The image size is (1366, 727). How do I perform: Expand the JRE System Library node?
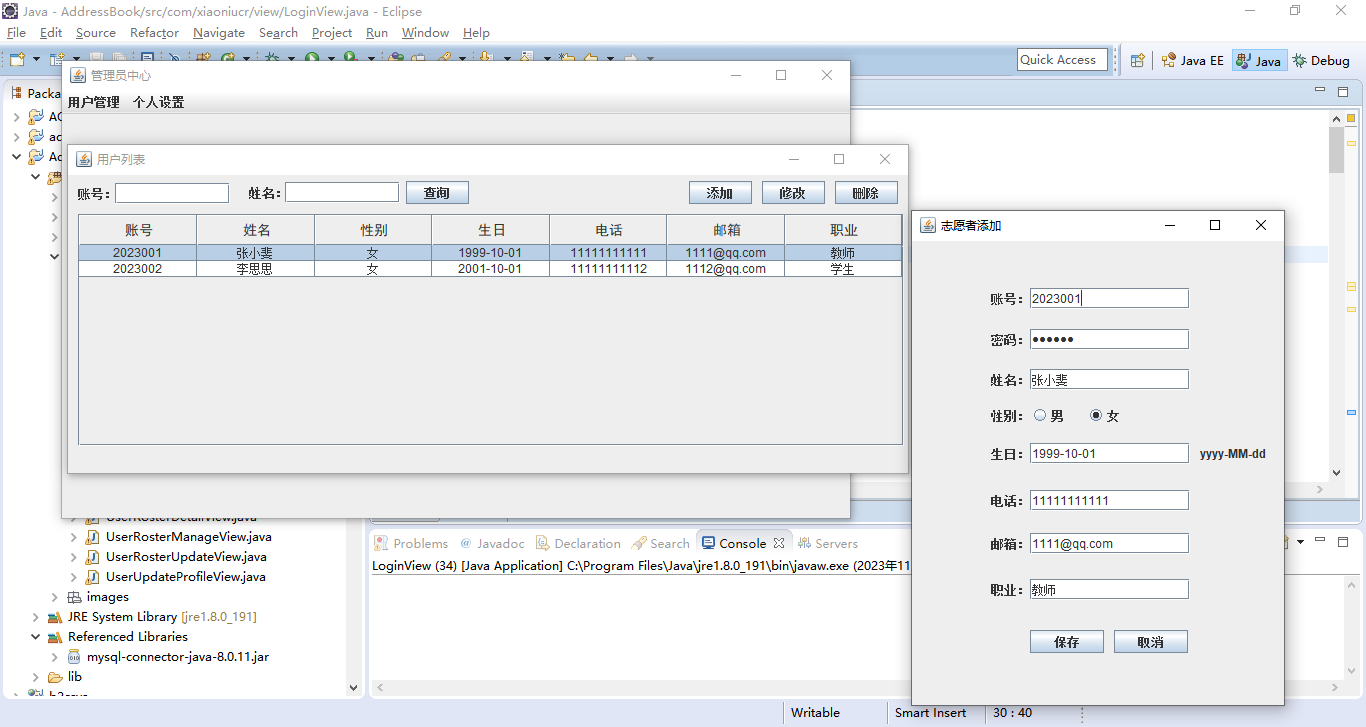tap(36, 617)
